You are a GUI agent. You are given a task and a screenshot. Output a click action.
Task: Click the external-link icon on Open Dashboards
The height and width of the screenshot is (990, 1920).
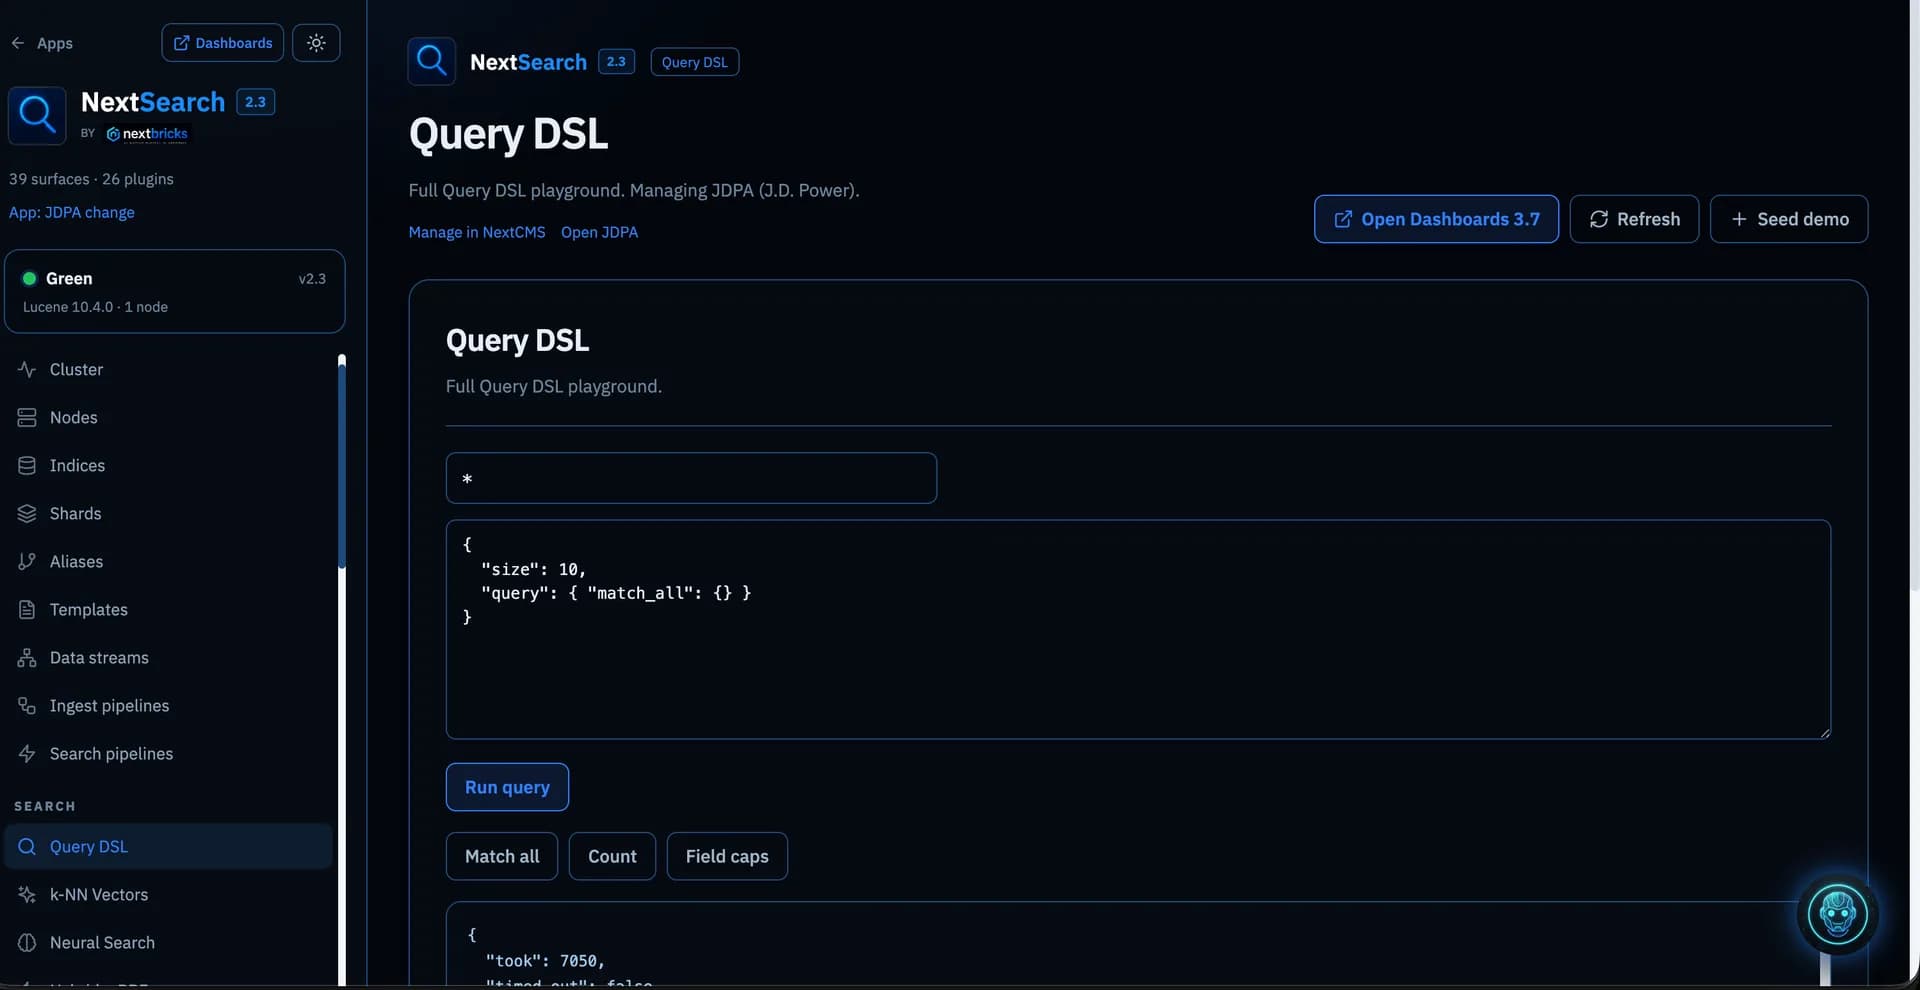(x=1343, y=219)
